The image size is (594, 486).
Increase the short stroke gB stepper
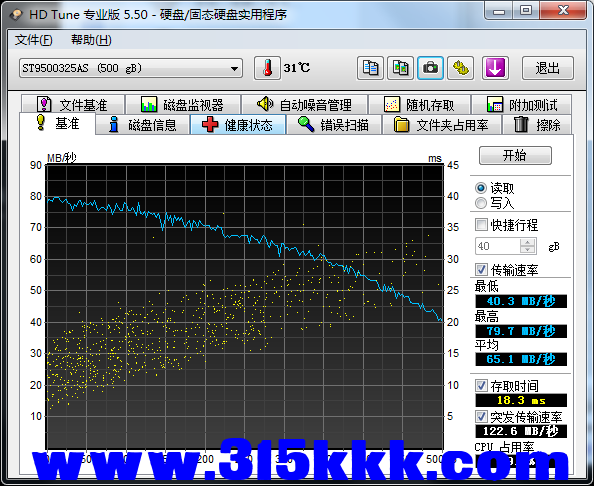527,242
